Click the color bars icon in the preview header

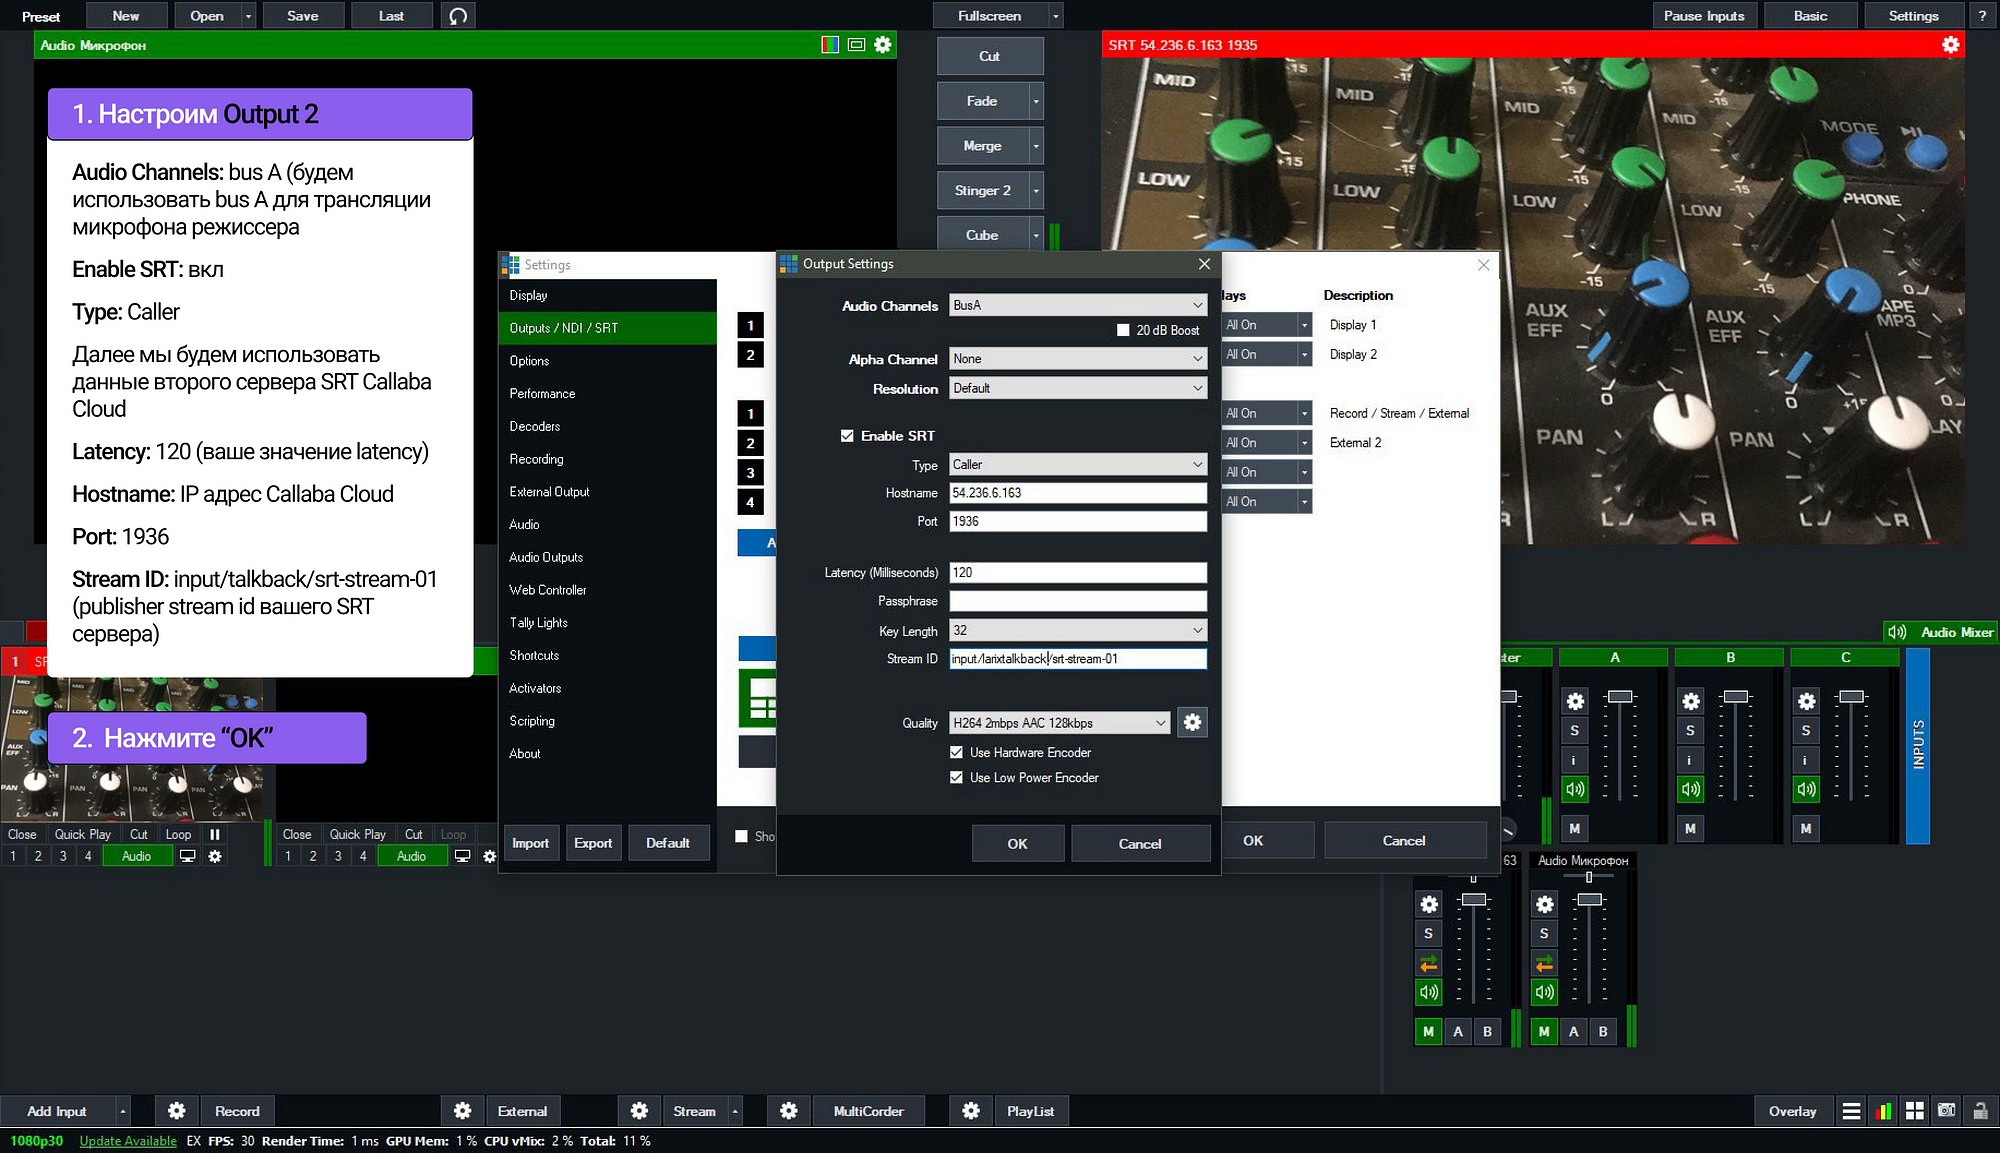tap(830, 45)
